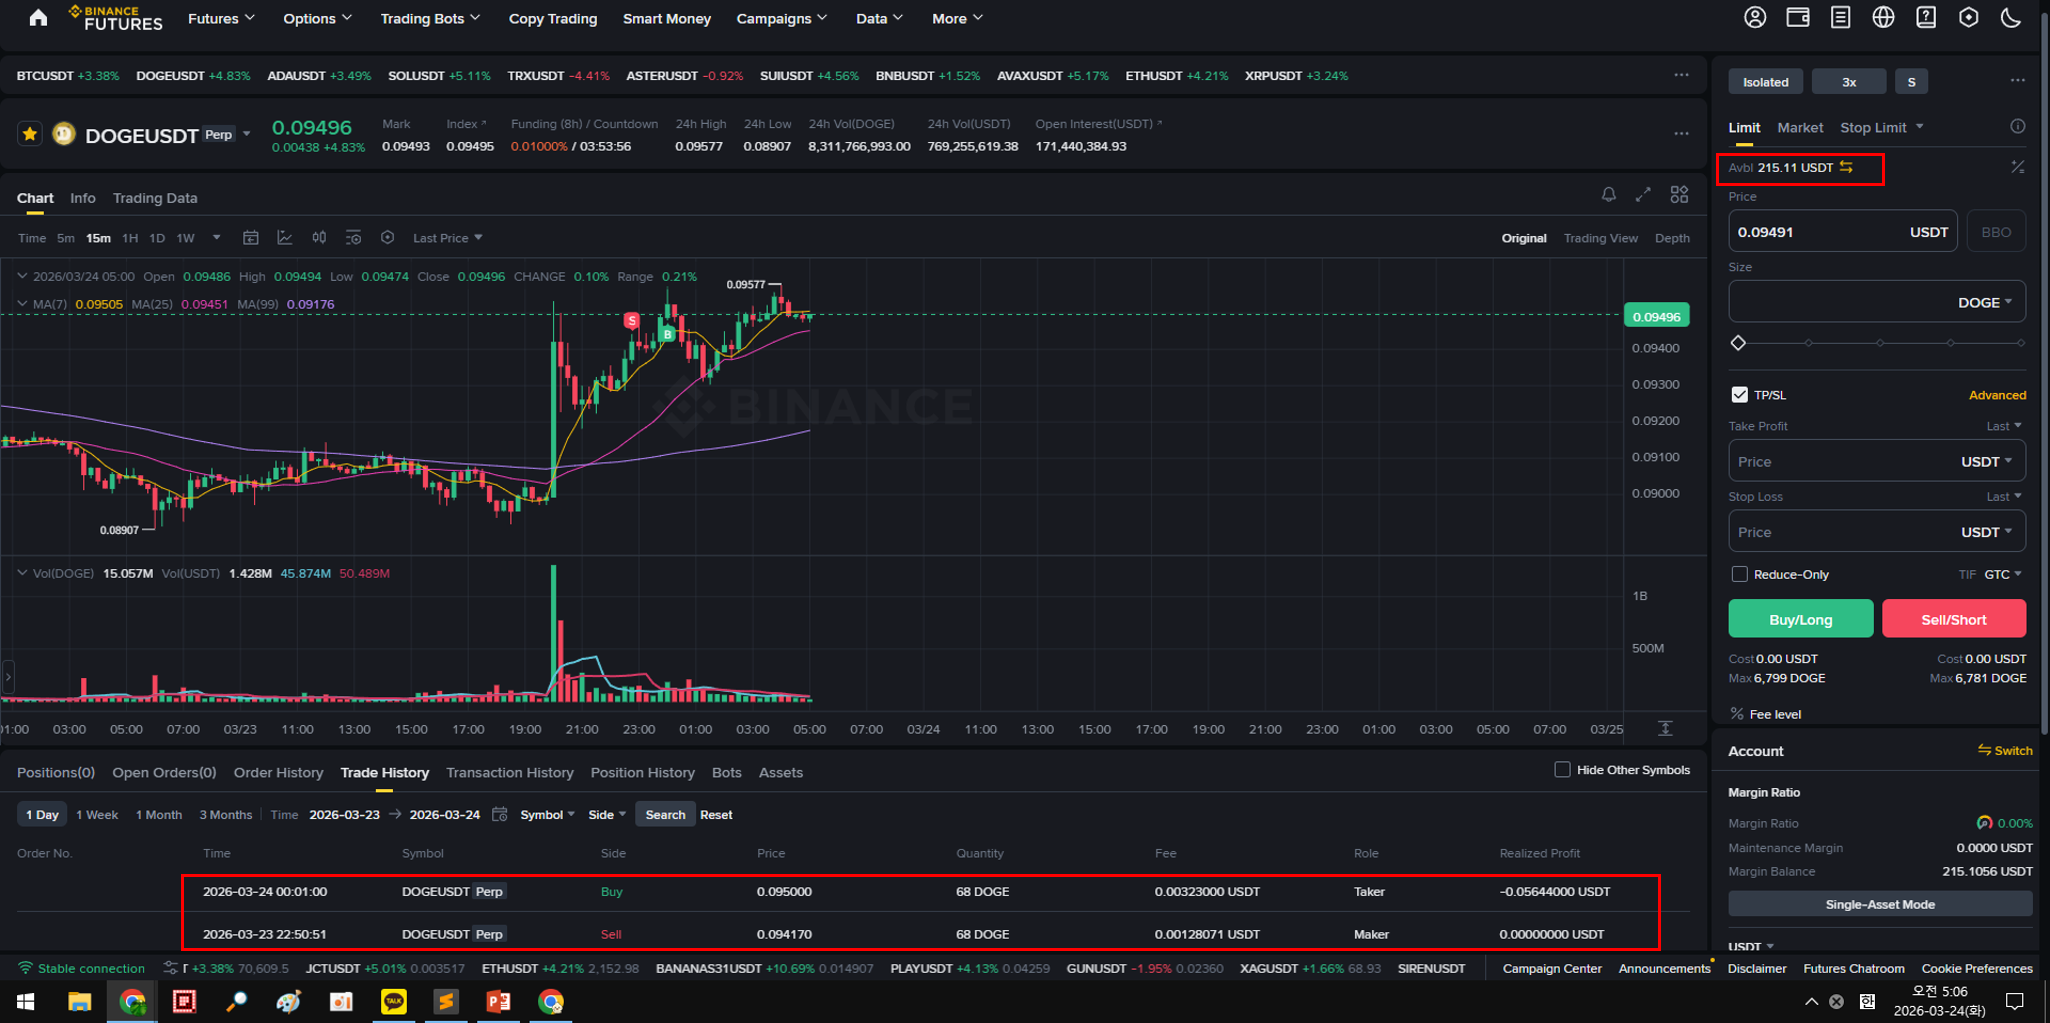2050x1023 pixels.
Task: Toggle the DOGEUSDT favorite star
Action: click(30, 134)
